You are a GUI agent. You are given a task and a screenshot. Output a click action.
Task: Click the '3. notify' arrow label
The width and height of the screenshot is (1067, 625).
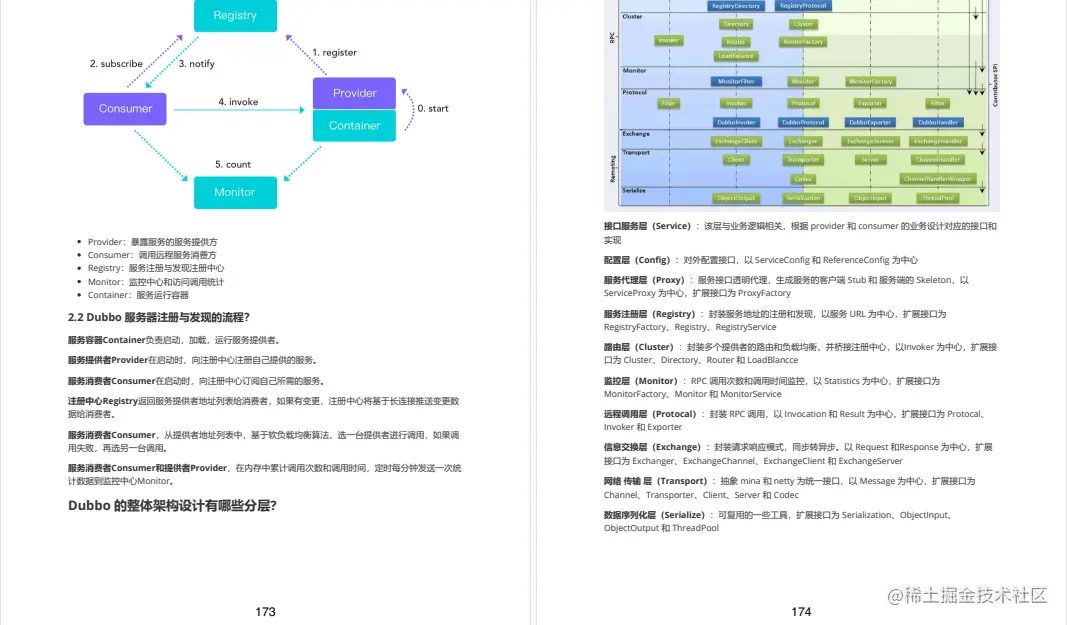point(197,64)
